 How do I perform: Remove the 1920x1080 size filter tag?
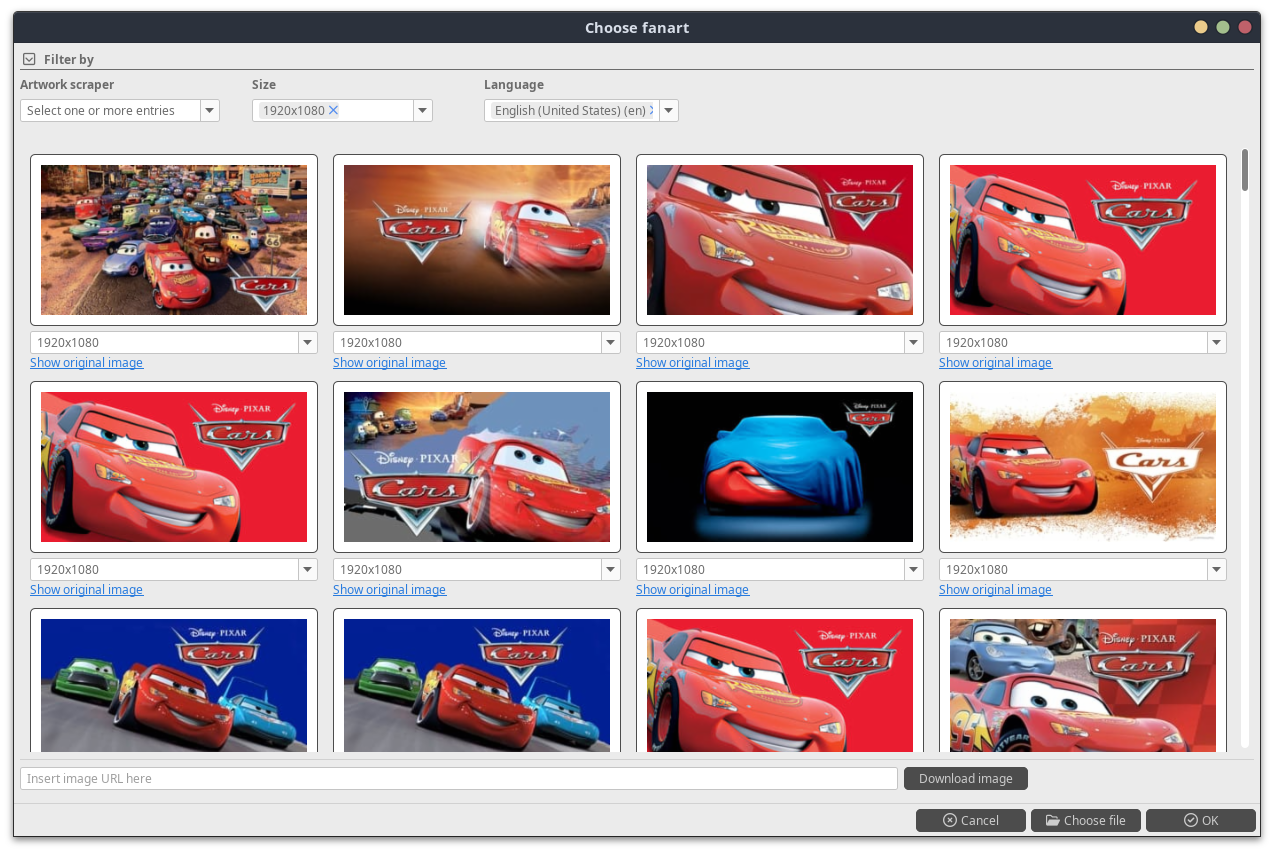coord(334,110)
